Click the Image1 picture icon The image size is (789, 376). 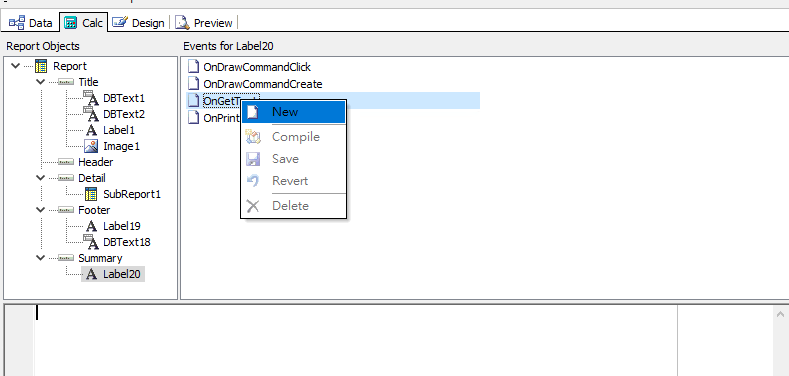click(91, 146)
